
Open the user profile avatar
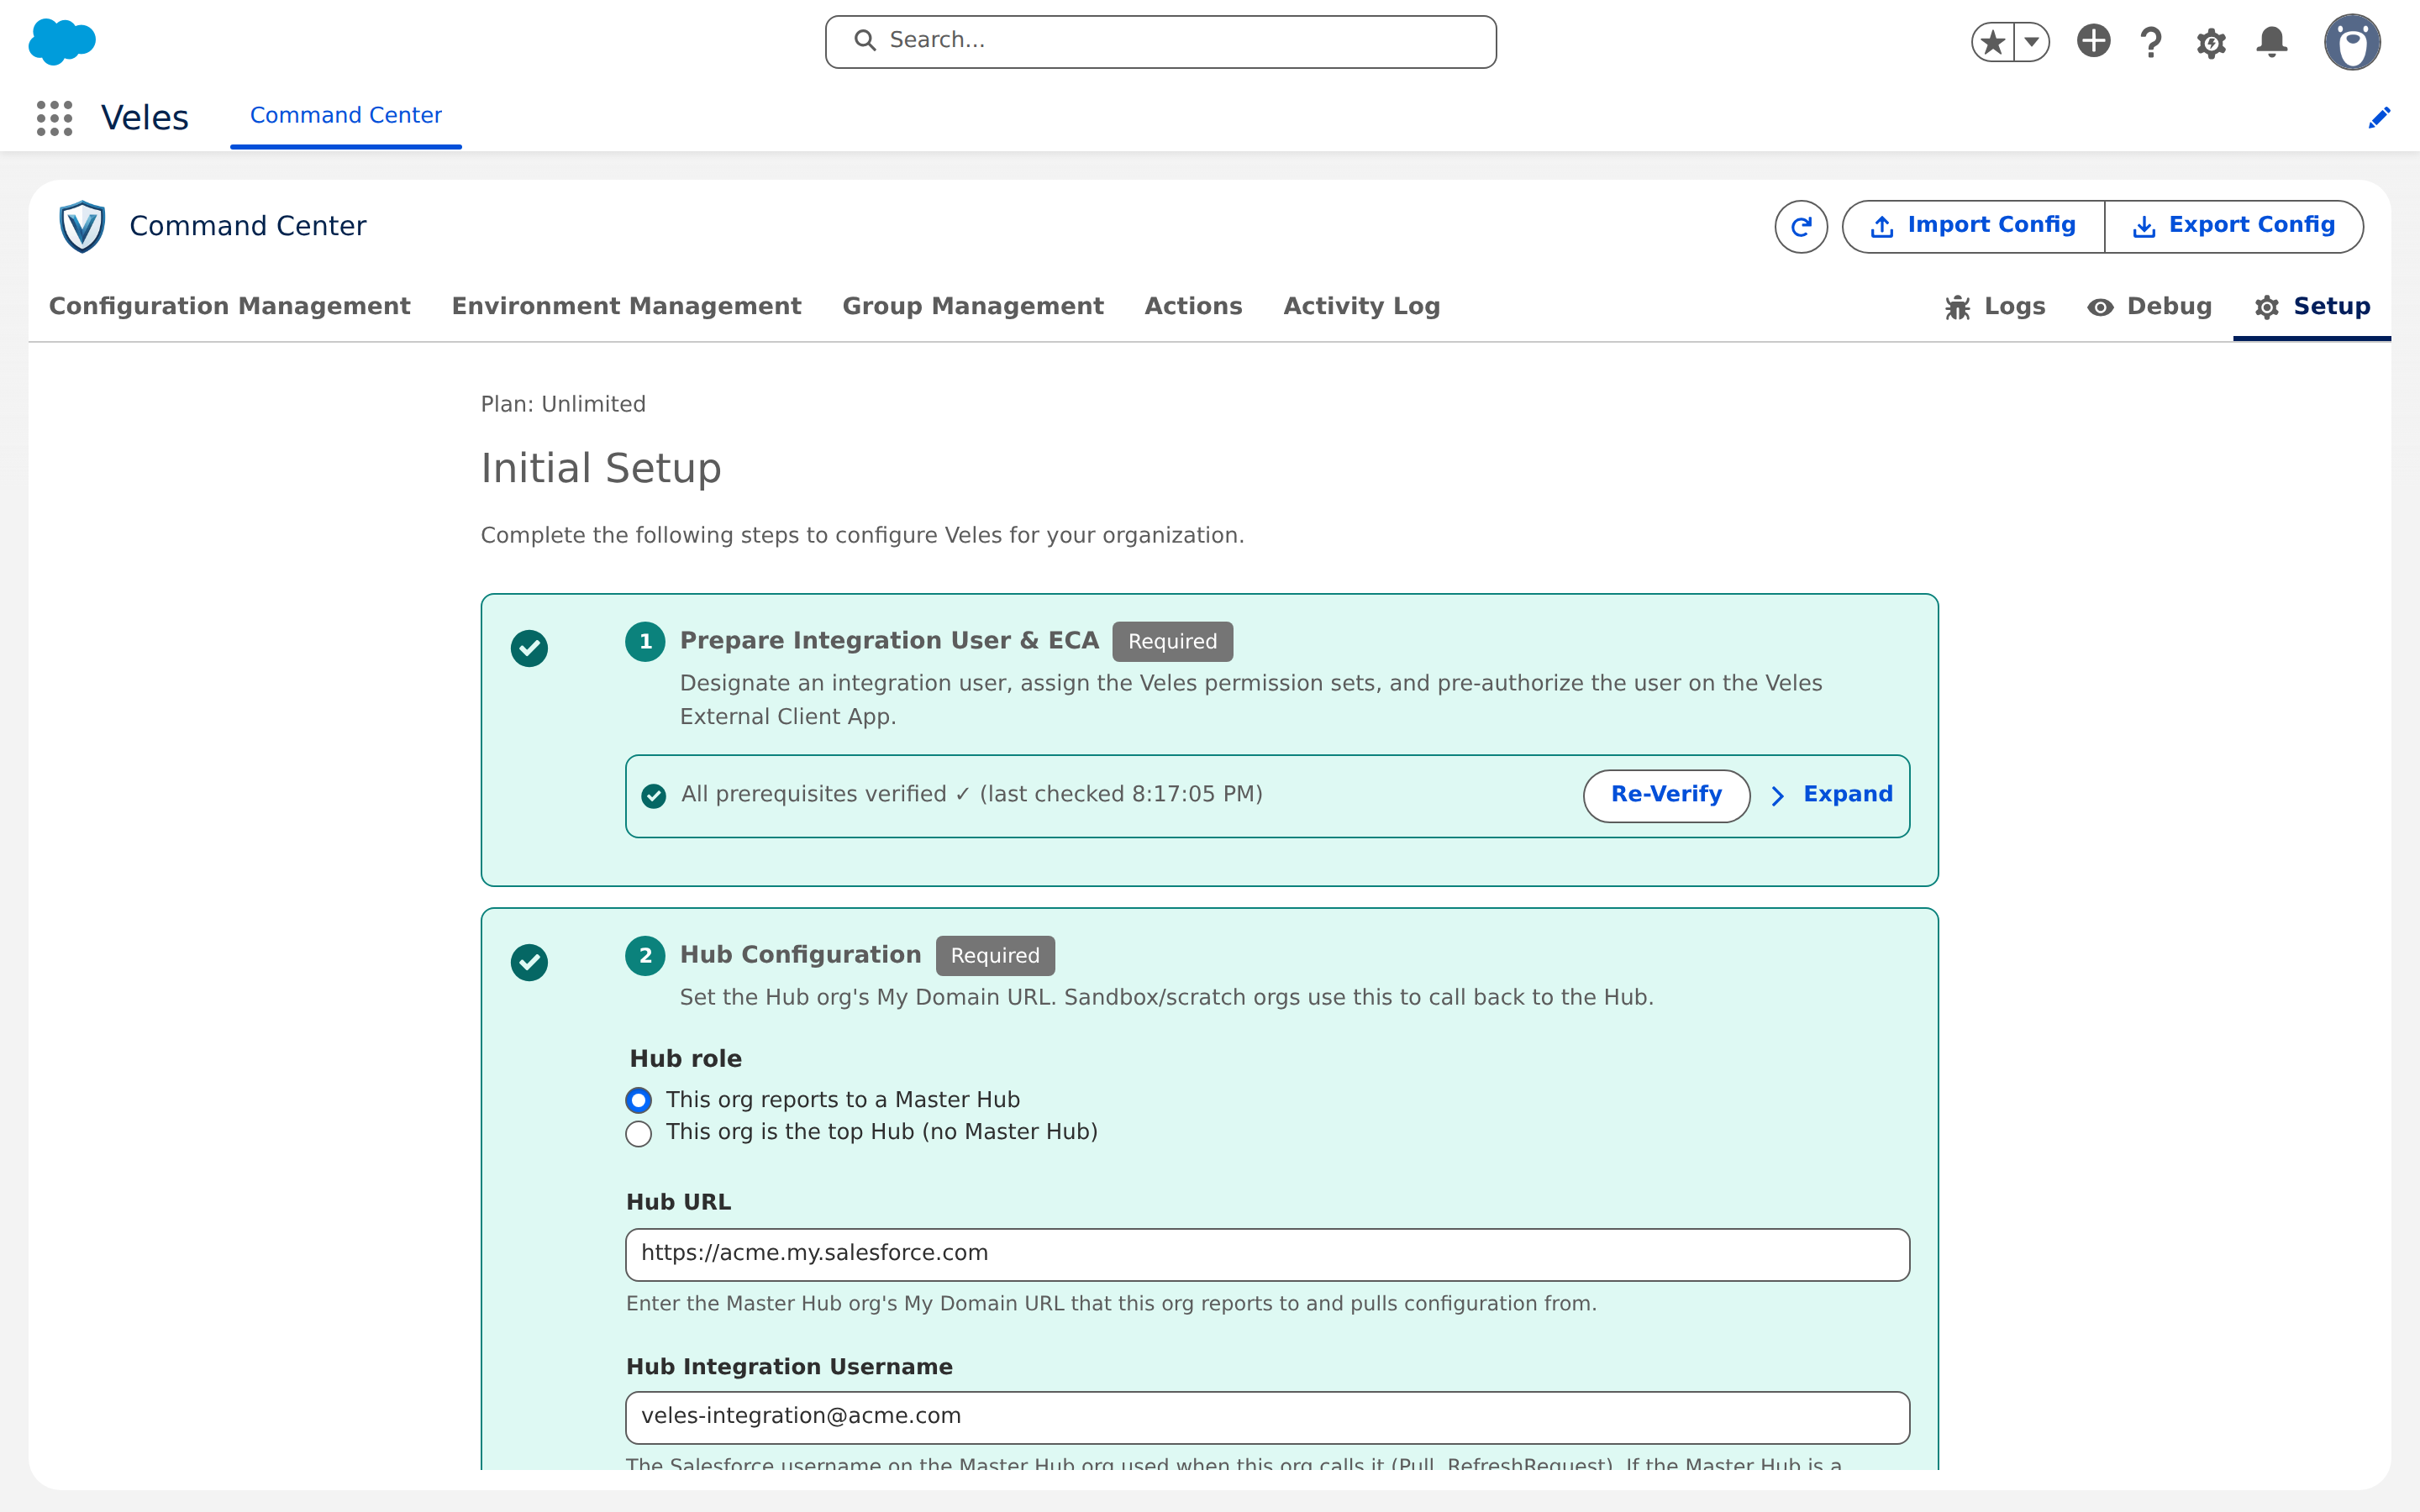pyautogui.click(x=2352, y=42)
